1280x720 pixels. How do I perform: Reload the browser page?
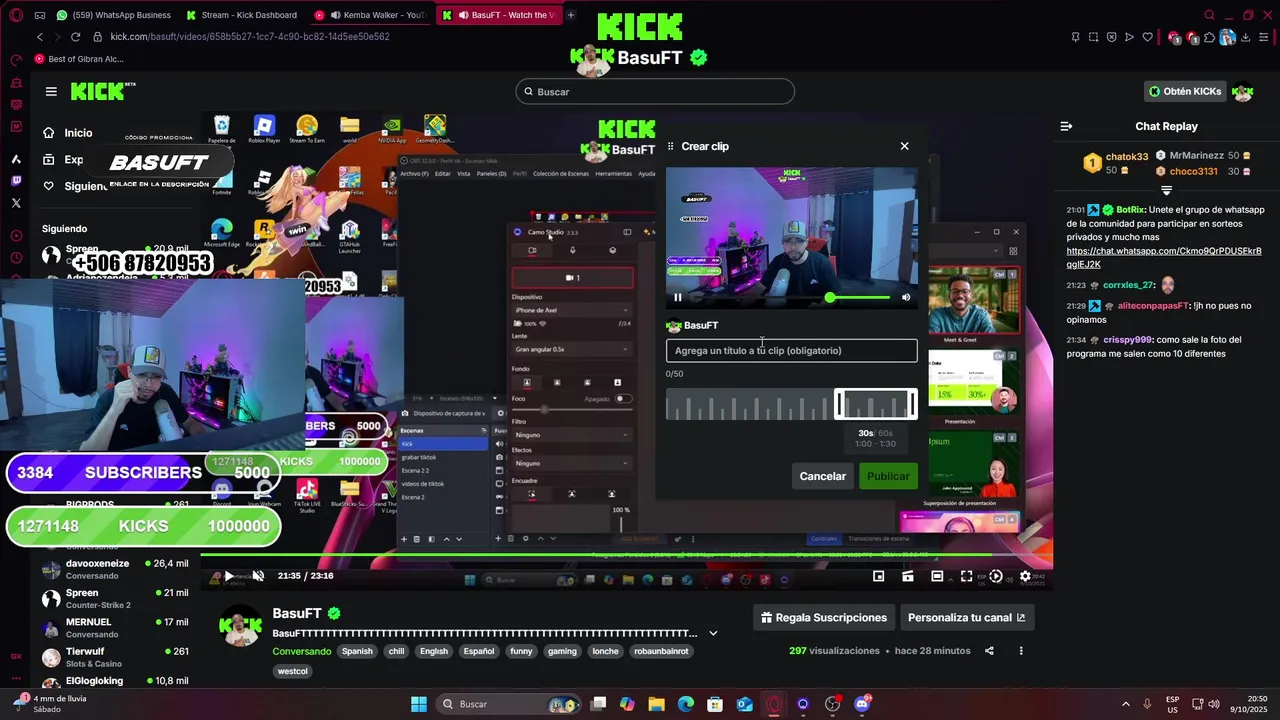75,37
